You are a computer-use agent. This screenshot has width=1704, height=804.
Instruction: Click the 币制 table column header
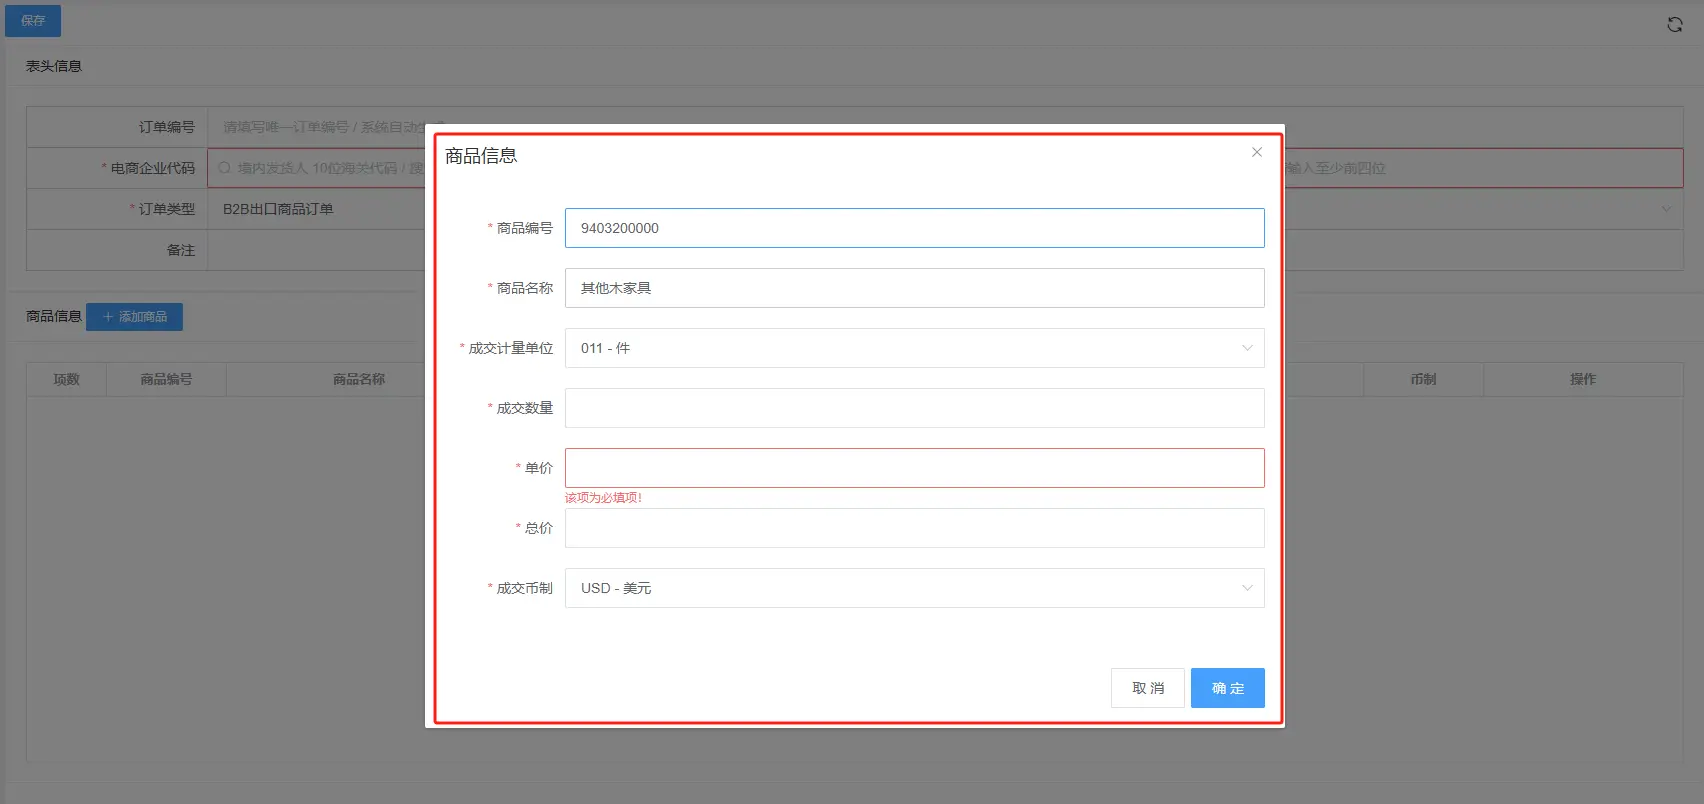(x=1422, y=379)
